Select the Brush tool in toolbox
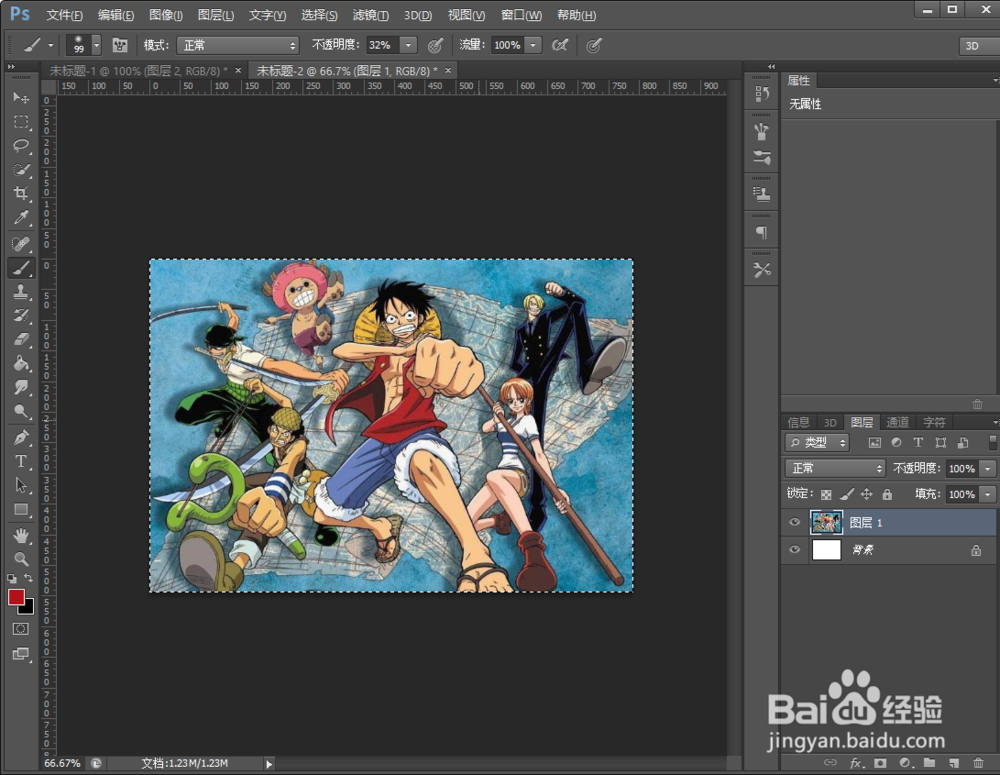This screenshot has height=775, width=1000. pyautogui.click(x=21, y=268)
